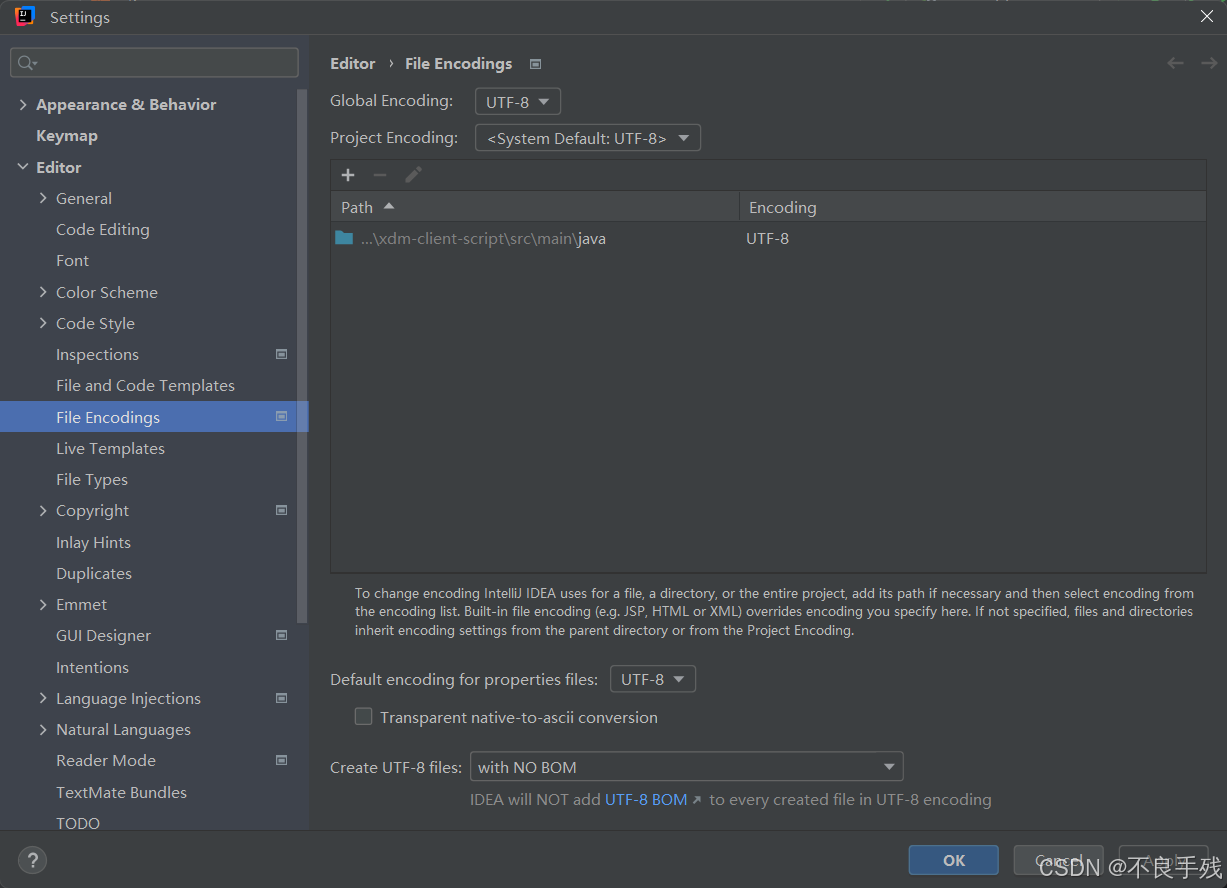1227x888 pixels.
Task: Click the search magnifier icon
Action: [x=26, y=63]
